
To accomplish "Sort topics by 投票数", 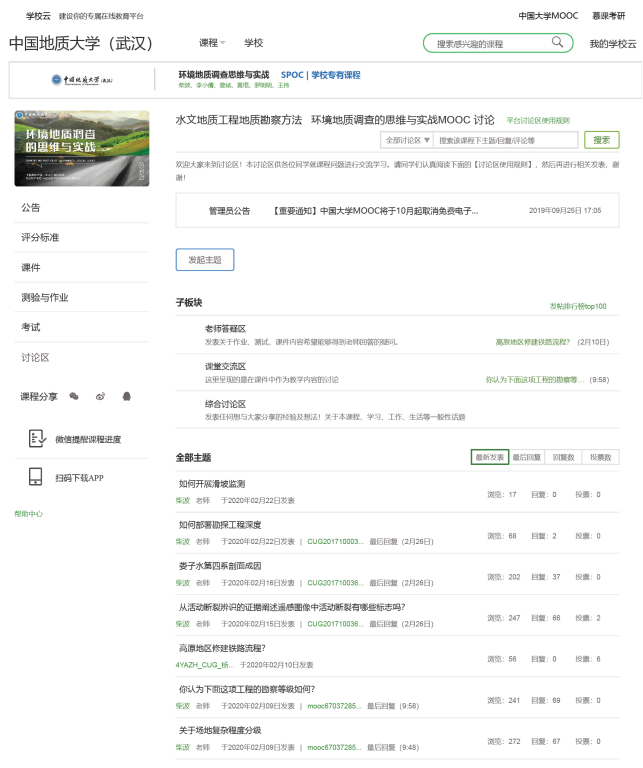I will [x=600, y=457].
